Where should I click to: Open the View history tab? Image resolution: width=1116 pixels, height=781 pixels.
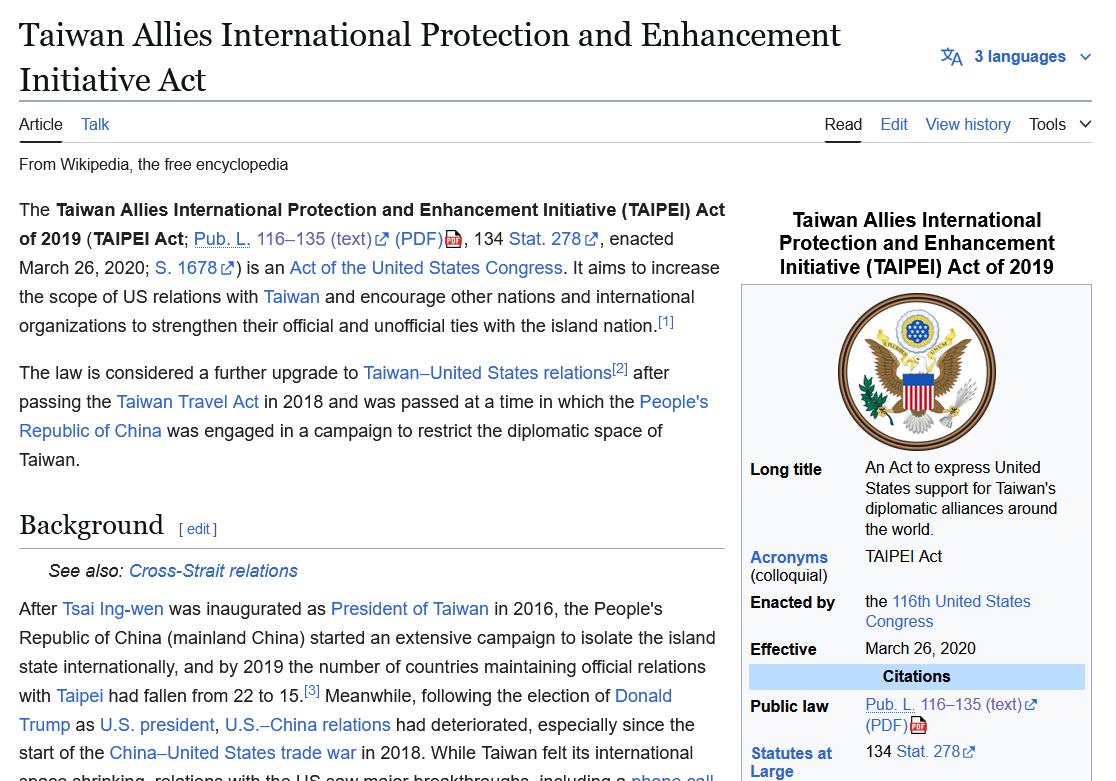click(968, 125)
